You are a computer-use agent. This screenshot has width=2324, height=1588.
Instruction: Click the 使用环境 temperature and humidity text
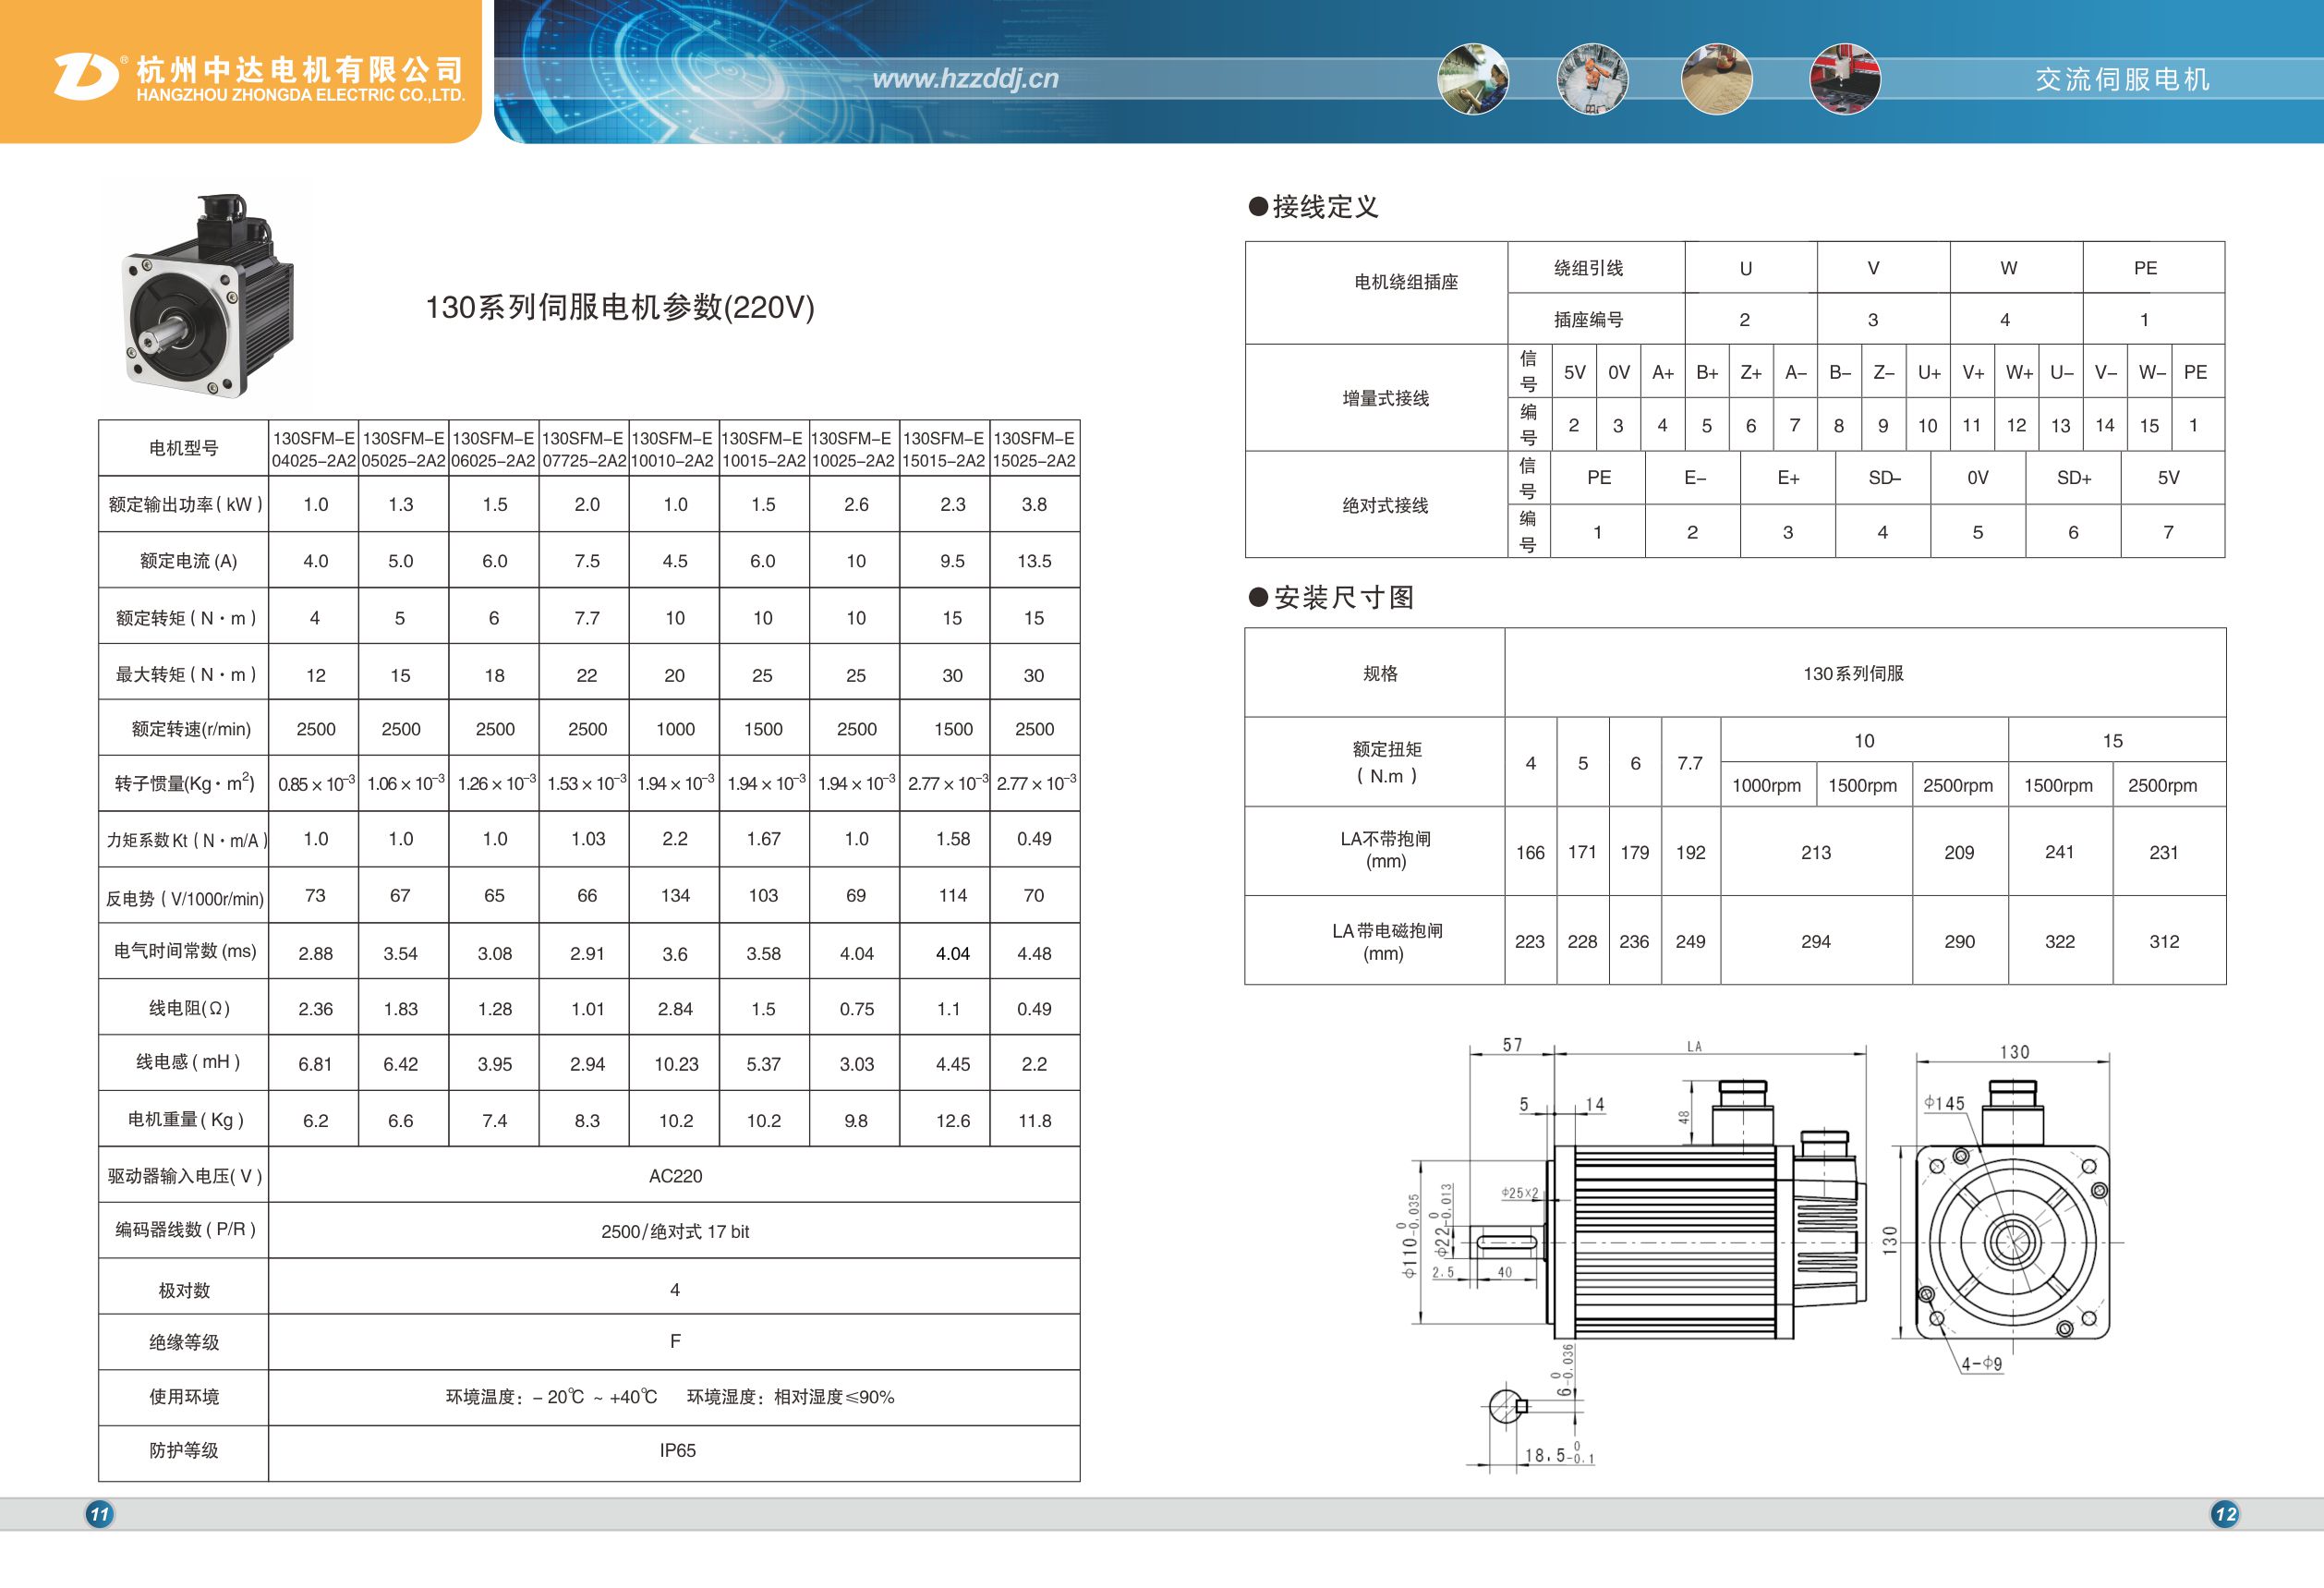pos(670,1397)
